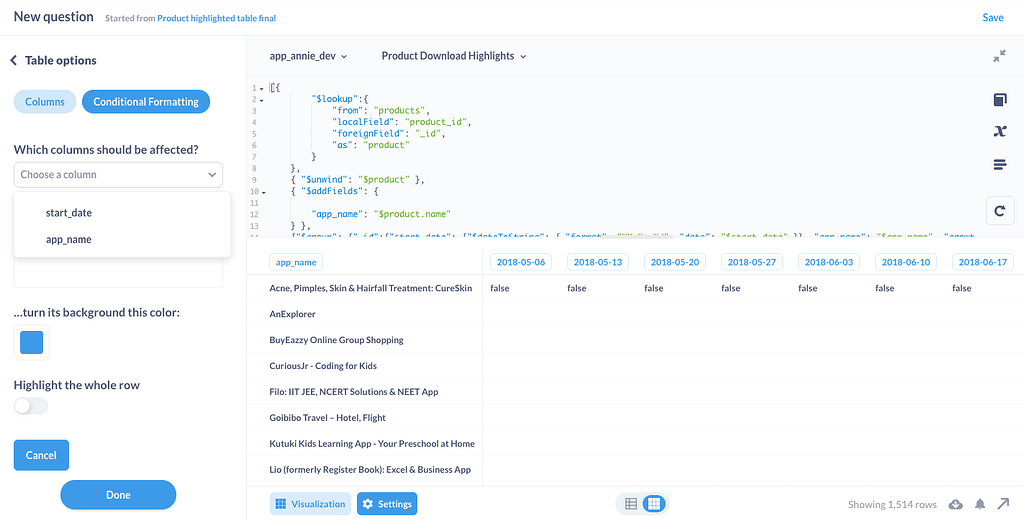Download the full results cloud icon
This screenshot has width=1024, height=521.
tap(955, 504)
